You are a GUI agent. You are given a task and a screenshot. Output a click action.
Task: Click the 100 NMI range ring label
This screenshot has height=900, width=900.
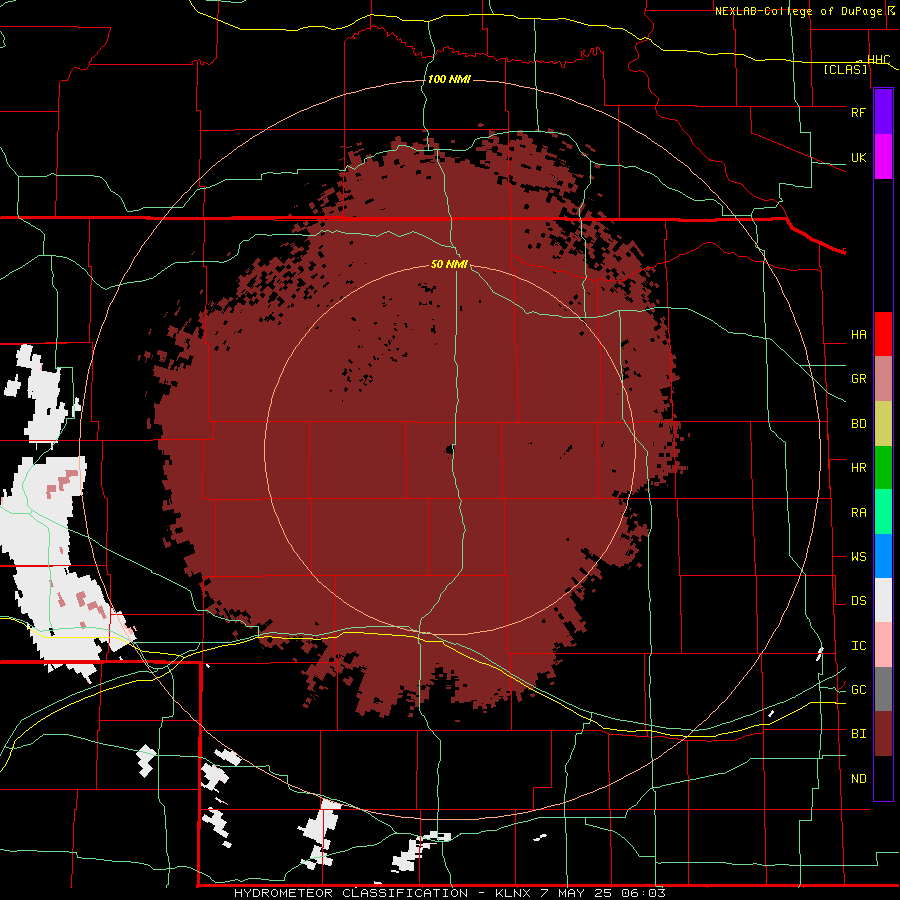pyautogui.click(x=449, y=79)
